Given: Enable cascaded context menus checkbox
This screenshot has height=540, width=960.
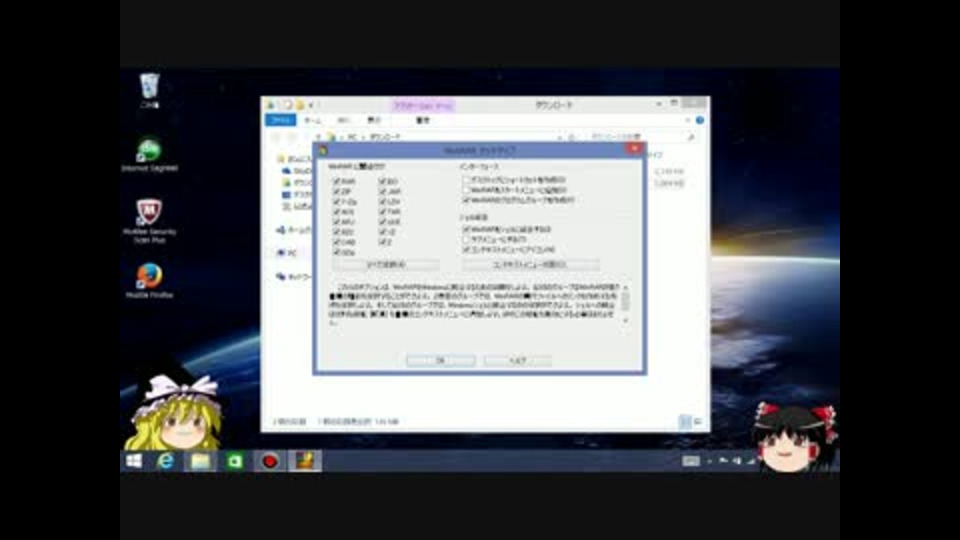Looking at the screenshot, I should pyautogui.click(x=467, y=239).
